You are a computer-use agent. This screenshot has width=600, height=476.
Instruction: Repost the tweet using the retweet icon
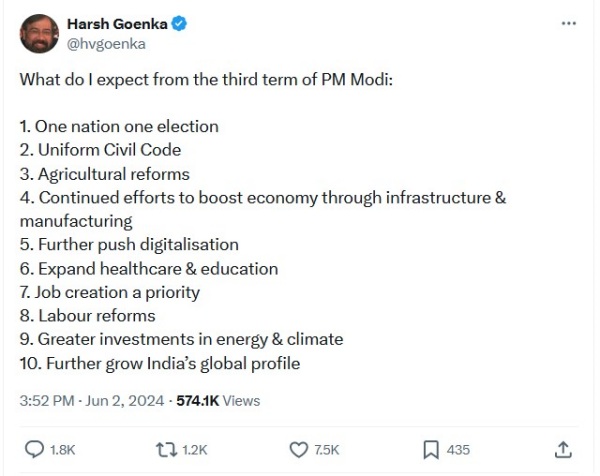click(x=166, y=449)
